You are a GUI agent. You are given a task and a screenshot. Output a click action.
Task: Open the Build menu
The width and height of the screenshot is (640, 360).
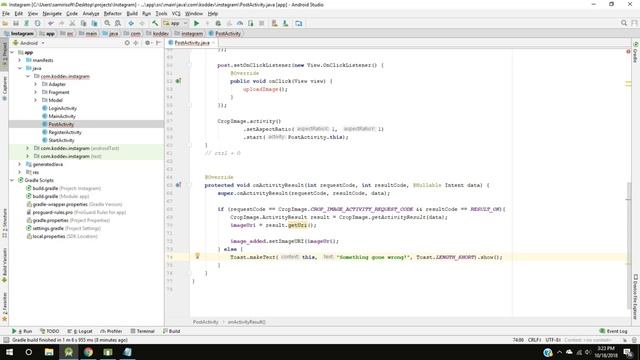click(x=132, y=13)
